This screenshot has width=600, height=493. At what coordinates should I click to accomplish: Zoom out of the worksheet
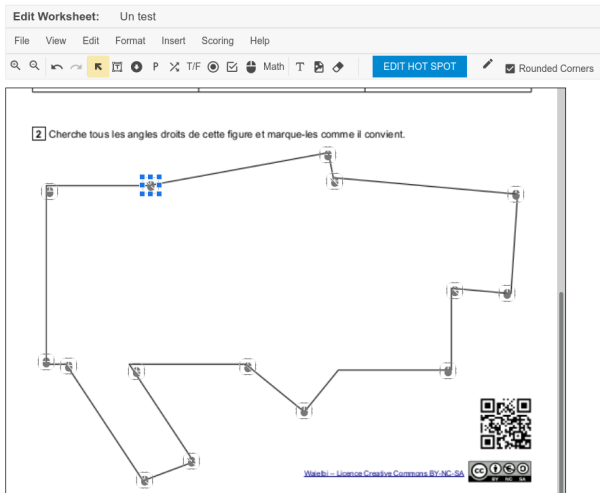[x=34, y=66]
